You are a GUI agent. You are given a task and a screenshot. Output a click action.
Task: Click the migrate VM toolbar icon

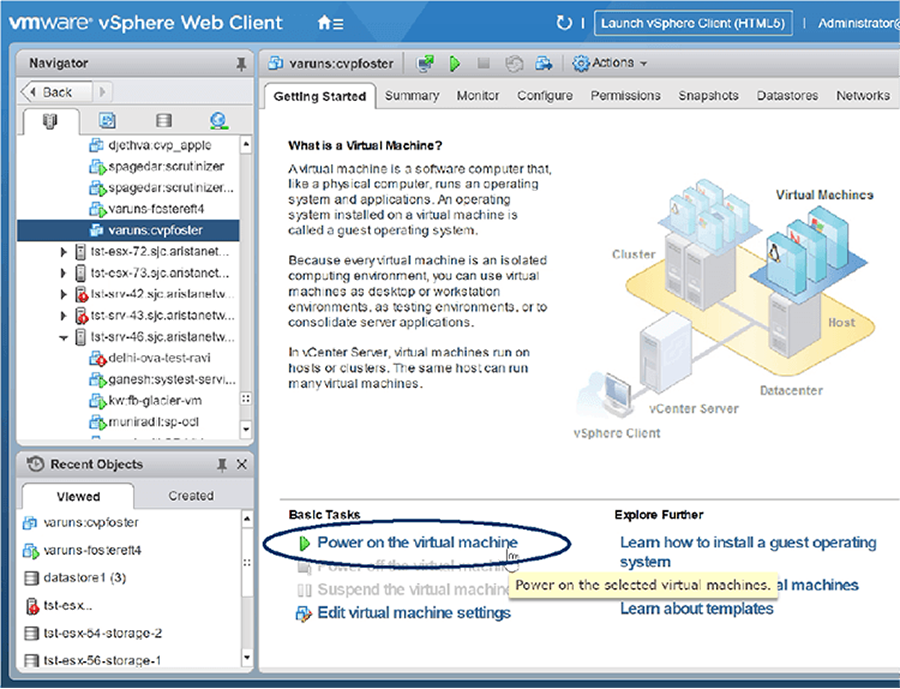tap(544, 63)
